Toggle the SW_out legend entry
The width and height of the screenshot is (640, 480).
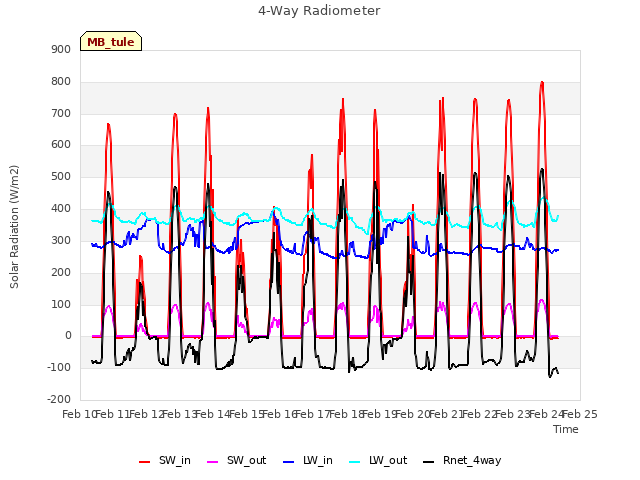[237, 460]
